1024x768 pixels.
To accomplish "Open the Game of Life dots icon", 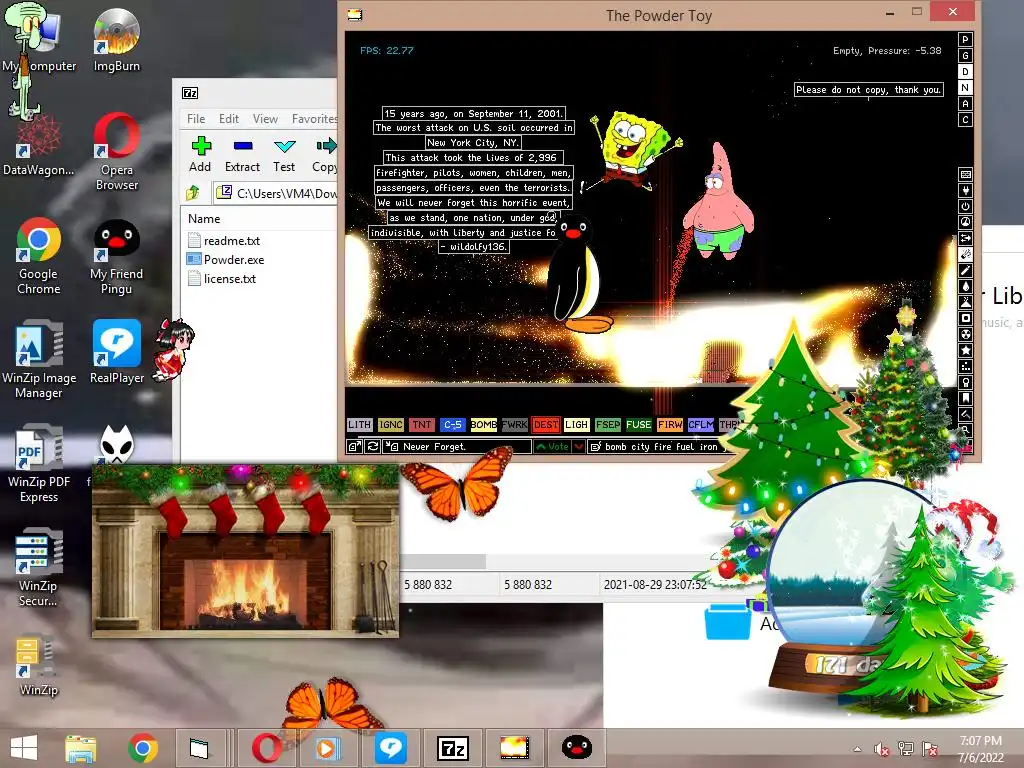I will point(965,366).
